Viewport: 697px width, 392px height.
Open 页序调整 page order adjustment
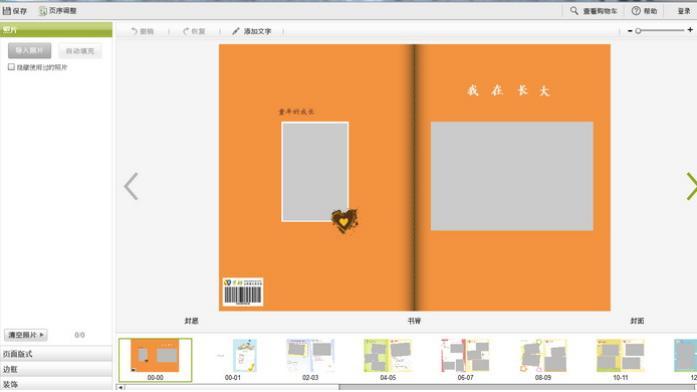tap(58, 11)
